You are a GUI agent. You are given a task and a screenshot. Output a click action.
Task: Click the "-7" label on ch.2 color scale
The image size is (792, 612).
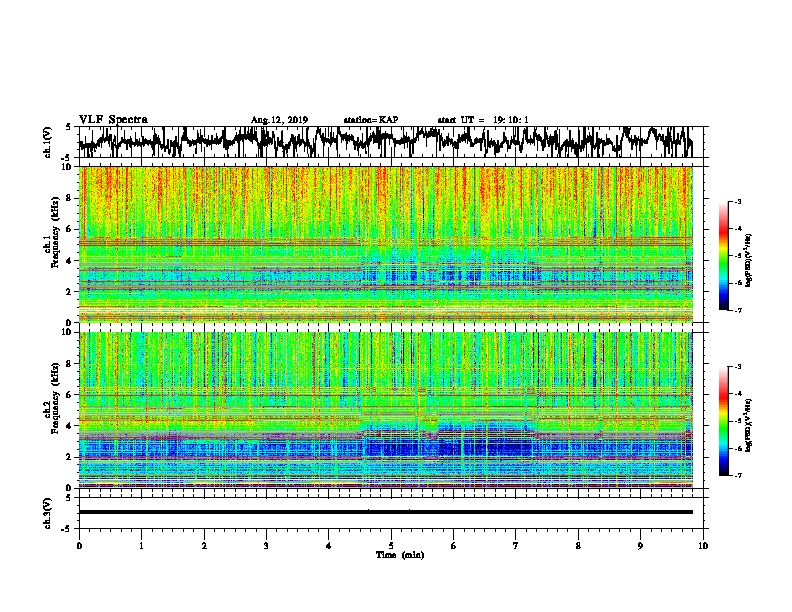click(x=738, y=475)
